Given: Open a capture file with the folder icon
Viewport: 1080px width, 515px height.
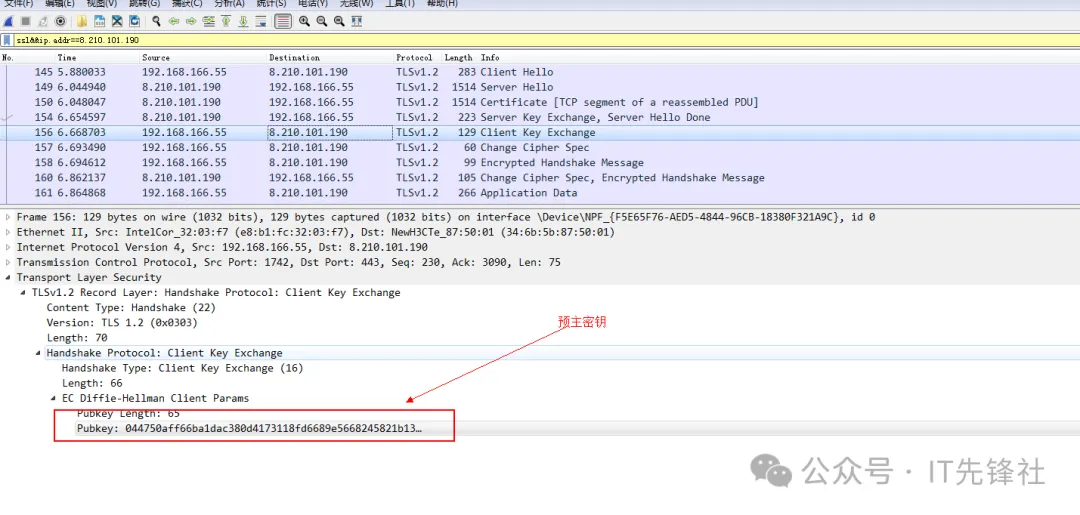Looking at the screenshot, I should click(x=81, y=21).
